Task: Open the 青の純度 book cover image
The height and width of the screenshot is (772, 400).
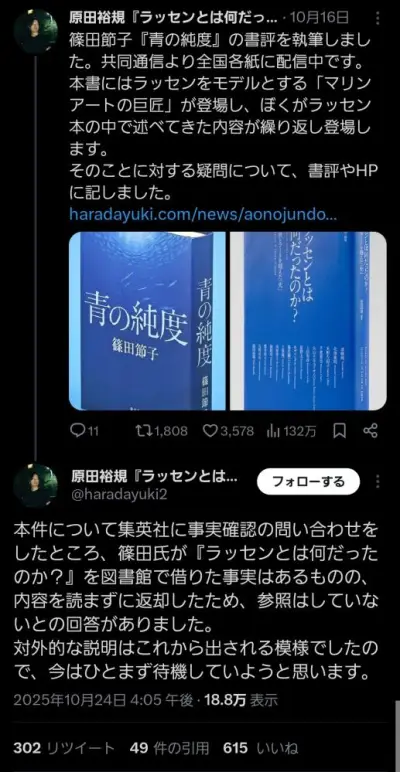Action: (x=147, y=321)
